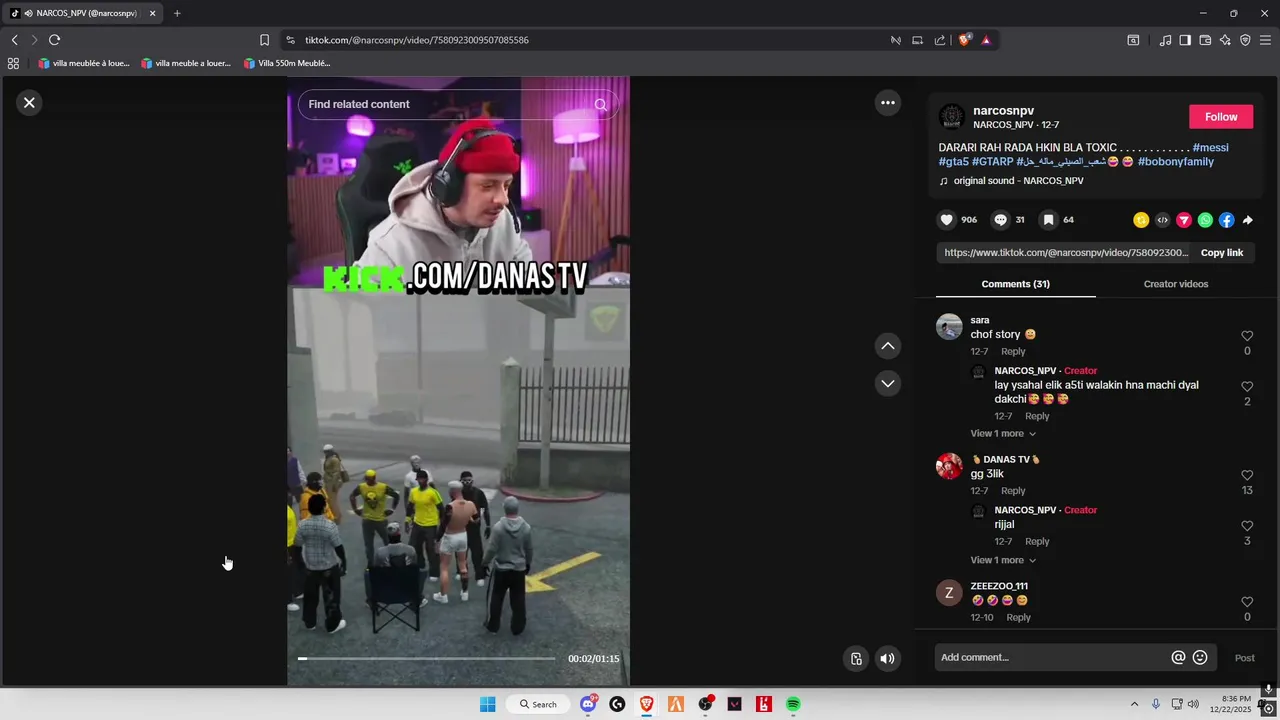1280x720 pixels.
Task: Mention a user with the @ icon
Action: point(1178,657)
